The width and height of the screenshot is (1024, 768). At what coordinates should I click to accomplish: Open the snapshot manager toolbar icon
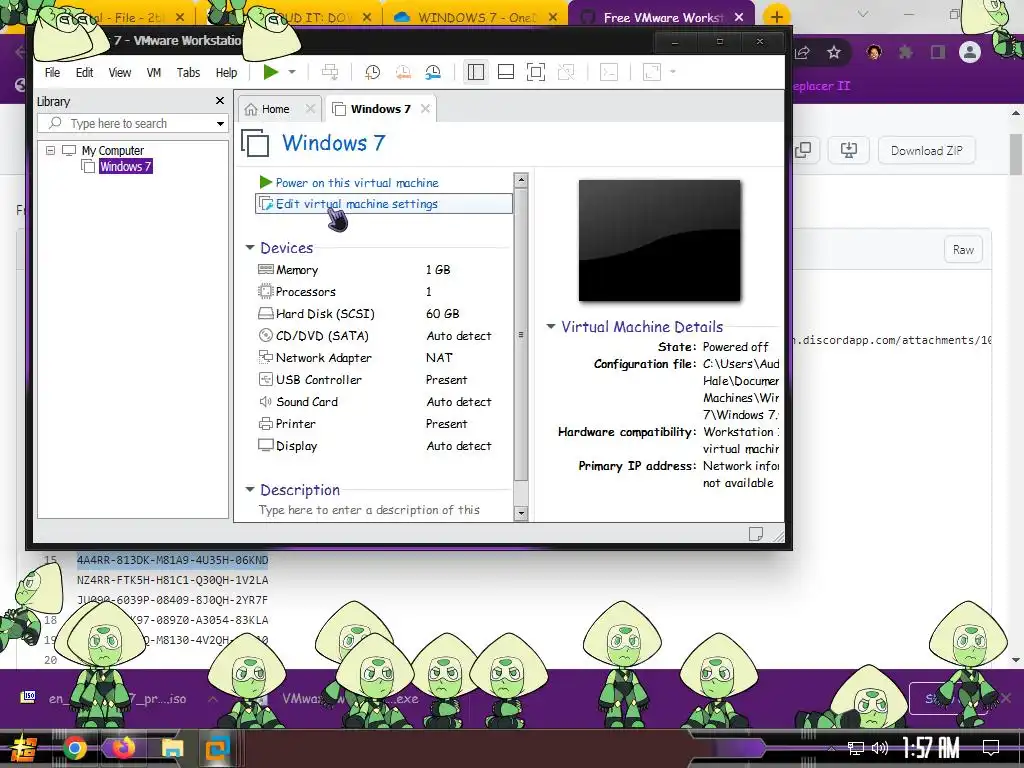433,72
